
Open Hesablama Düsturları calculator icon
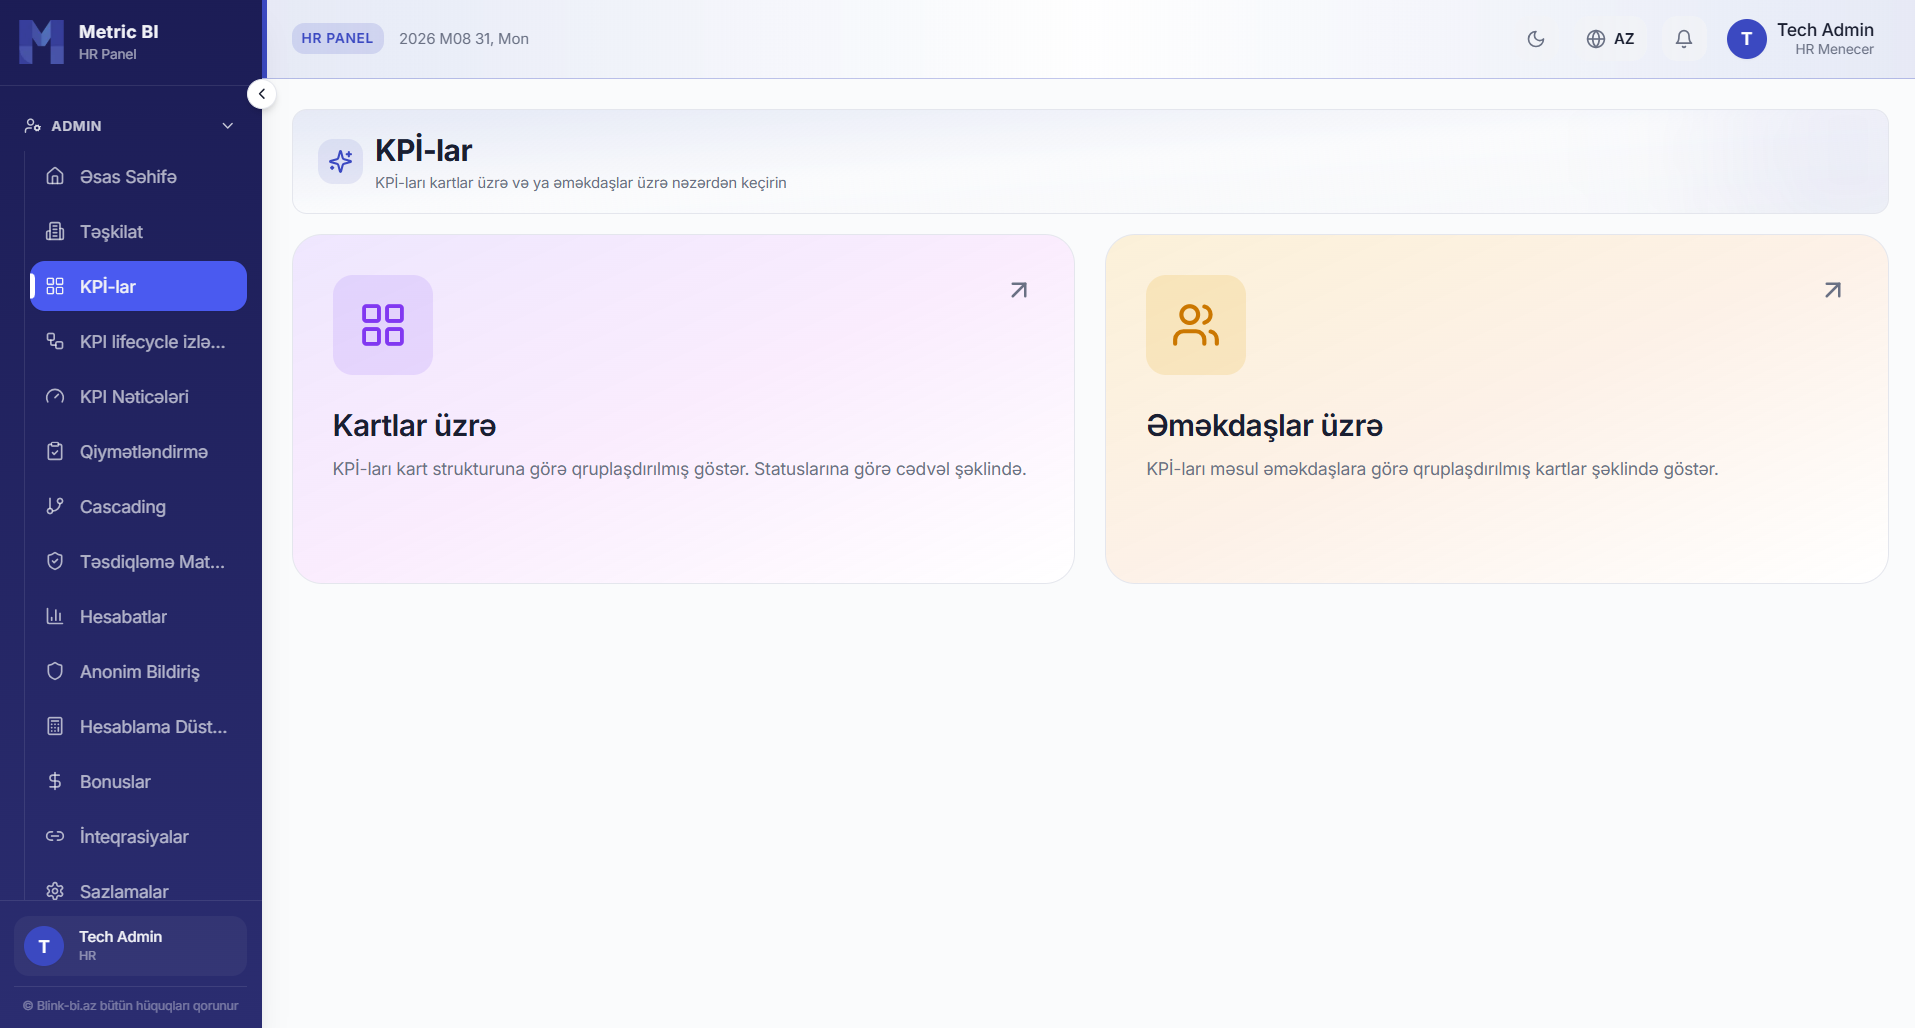[55, 726]
